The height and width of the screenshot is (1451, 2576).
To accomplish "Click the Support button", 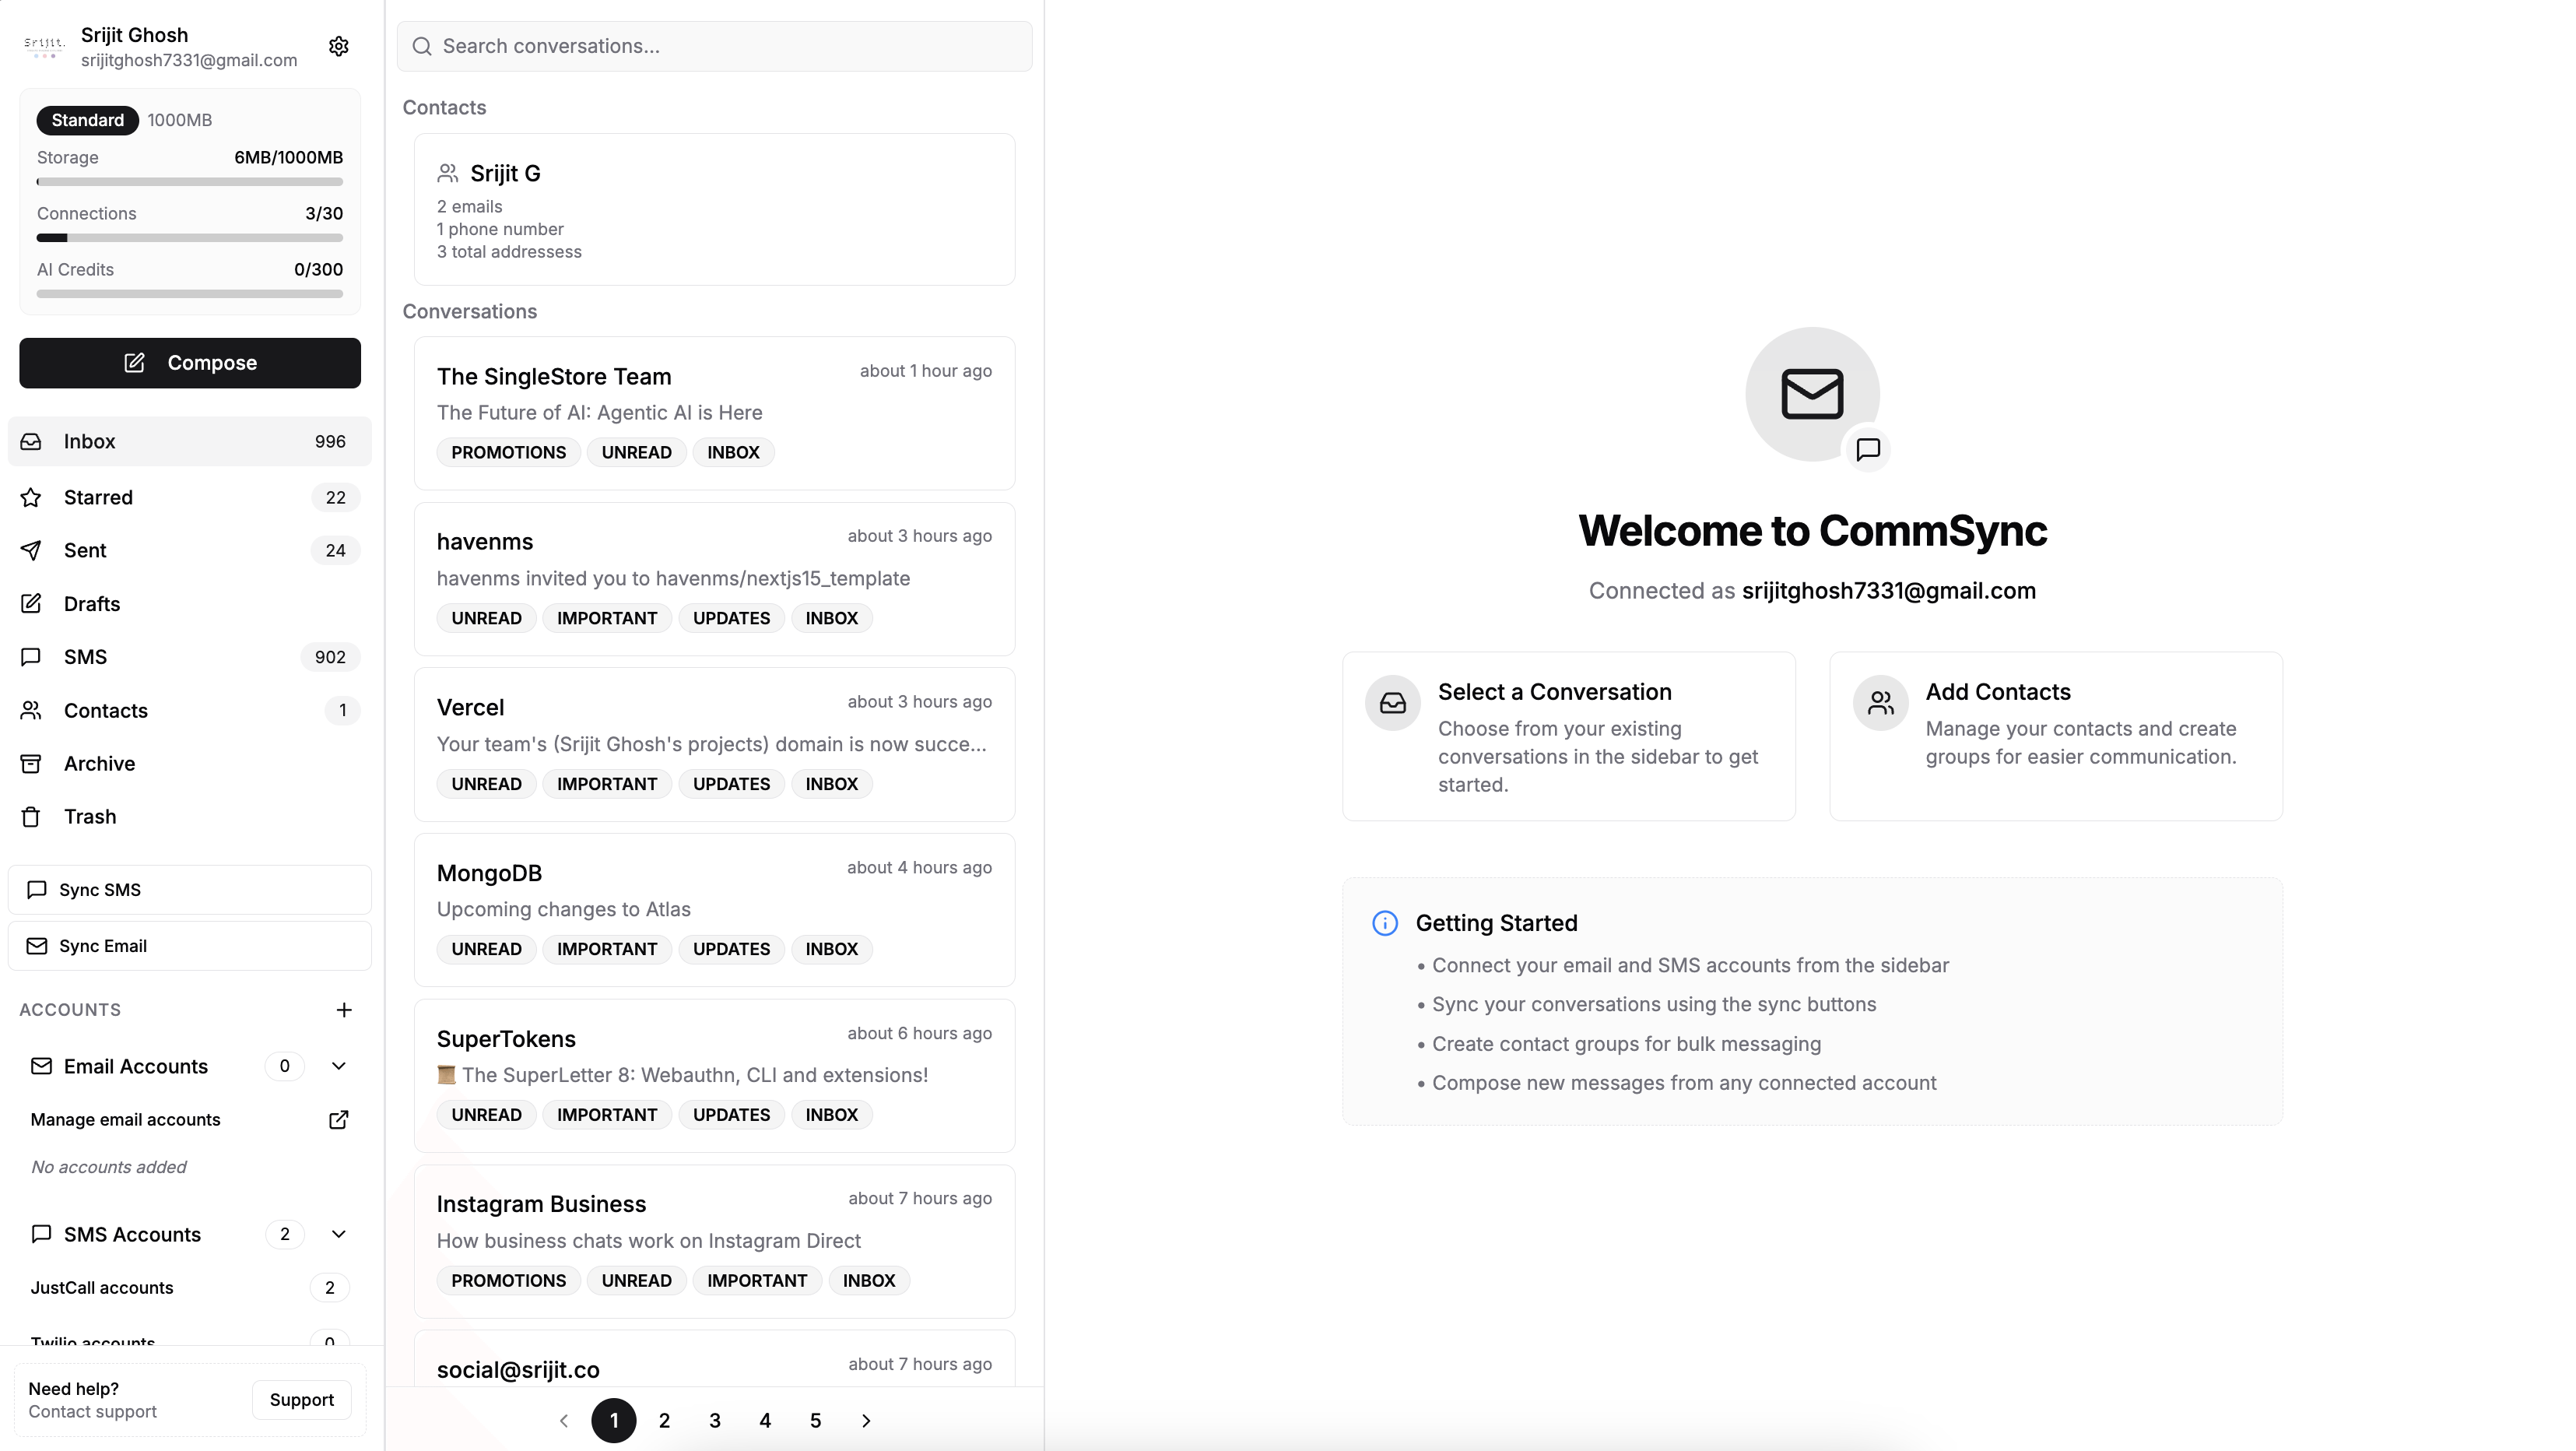I will [x=301, y=1400].
